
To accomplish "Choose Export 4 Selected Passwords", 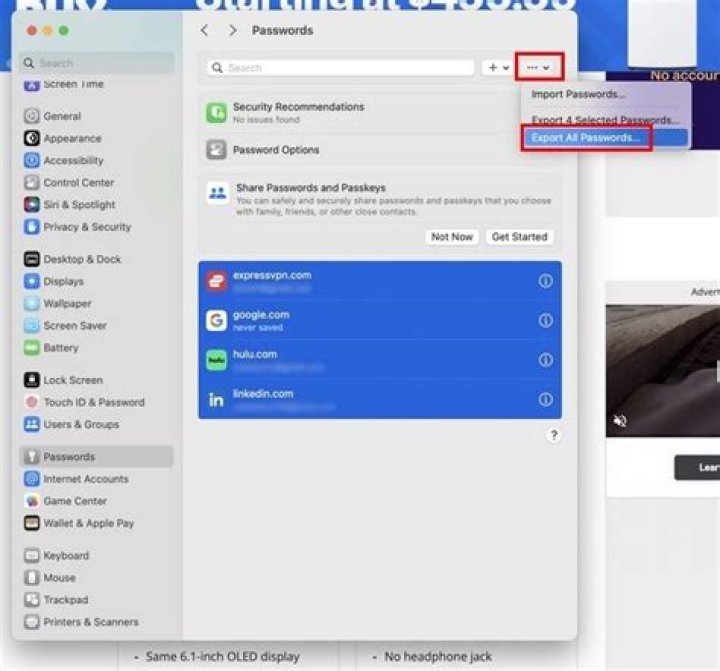I will (x=605, y=118).
